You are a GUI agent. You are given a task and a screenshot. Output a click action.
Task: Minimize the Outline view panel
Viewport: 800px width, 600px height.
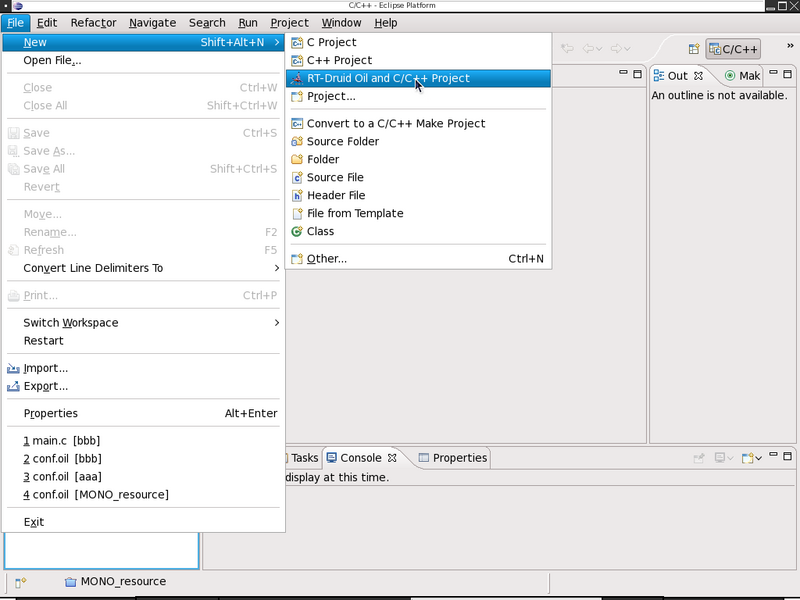(x=773, y=73)
